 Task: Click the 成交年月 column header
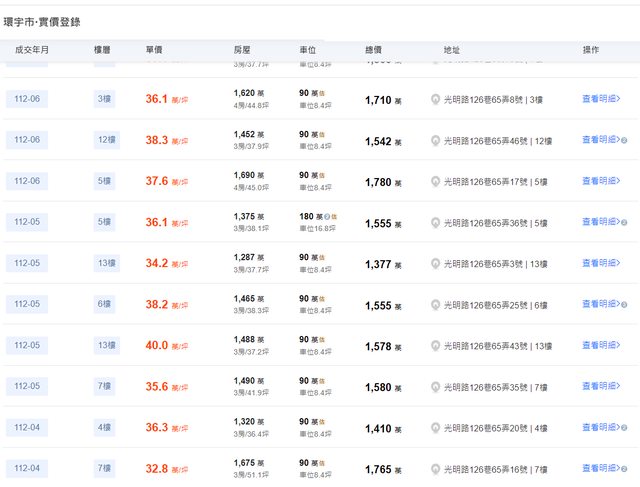(x=32, y=49)
